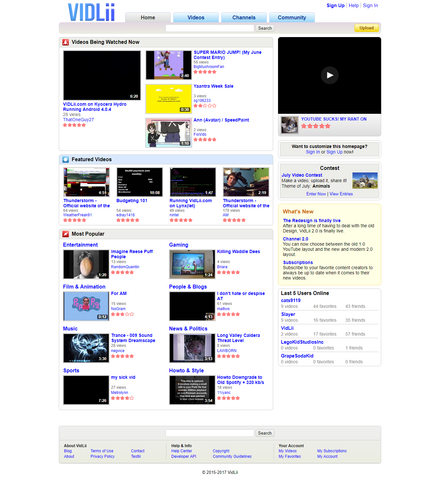This screenshot has height=480, width=440.
Task: Click the Videos Being Watched Now section icon
Action: pyautogui.click(x=66, y=42)
